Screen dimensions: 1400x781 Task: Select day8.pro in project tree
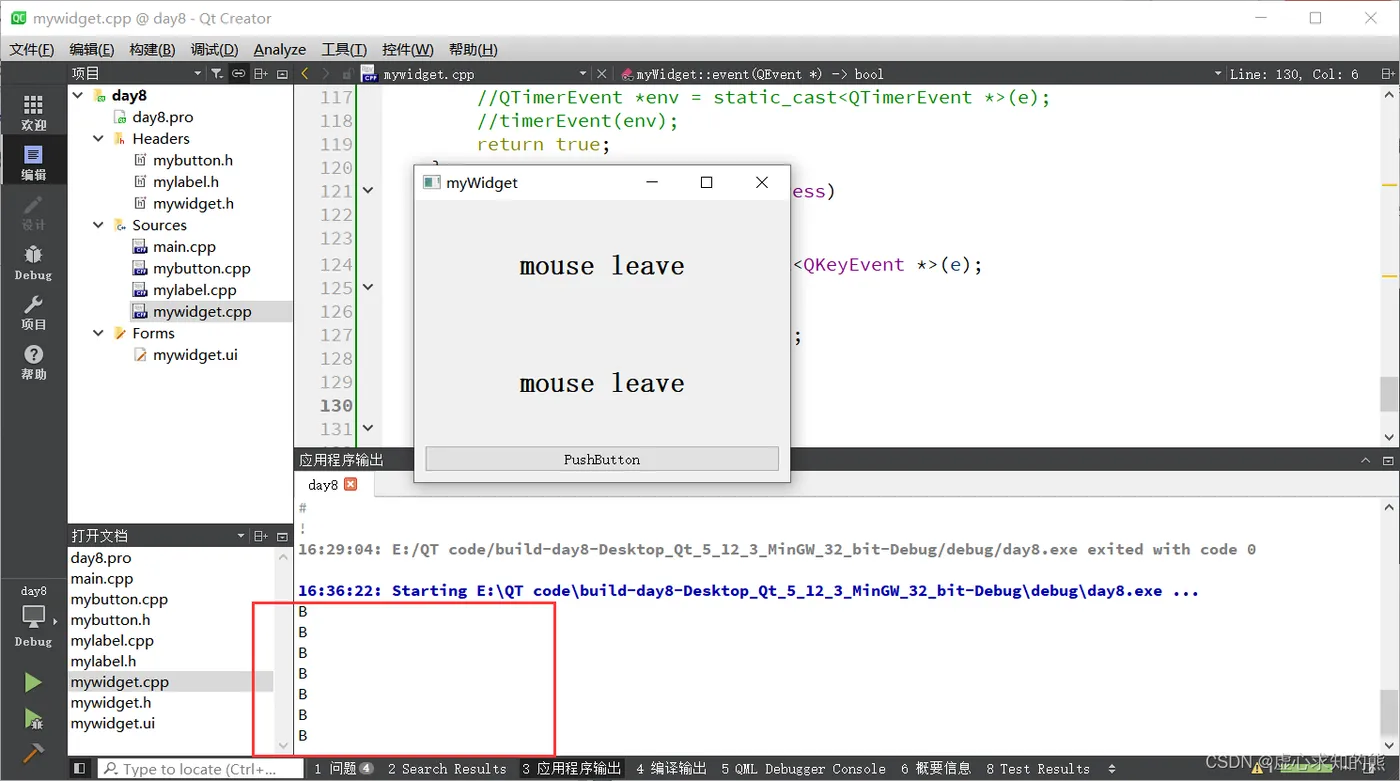[162, 117]
